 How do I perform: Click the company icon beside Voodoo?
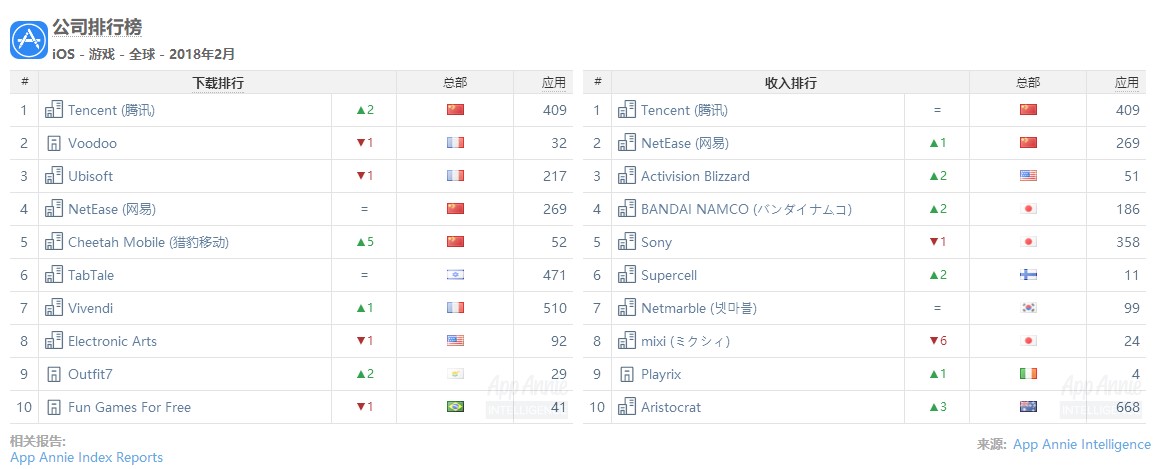pos(54,143)
